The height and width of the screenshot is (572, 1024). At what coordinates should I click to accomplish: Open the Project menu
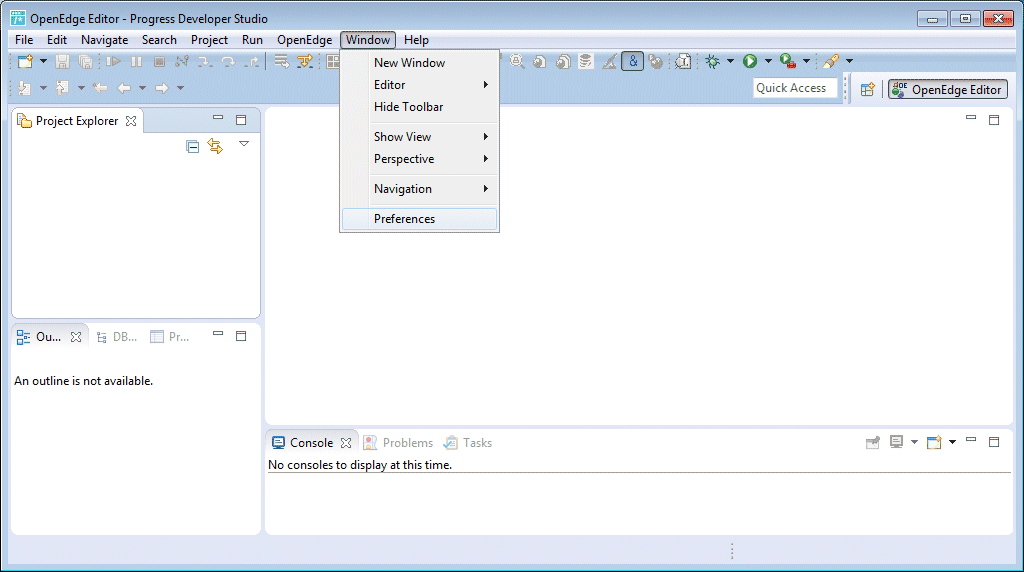coord(210,40)
